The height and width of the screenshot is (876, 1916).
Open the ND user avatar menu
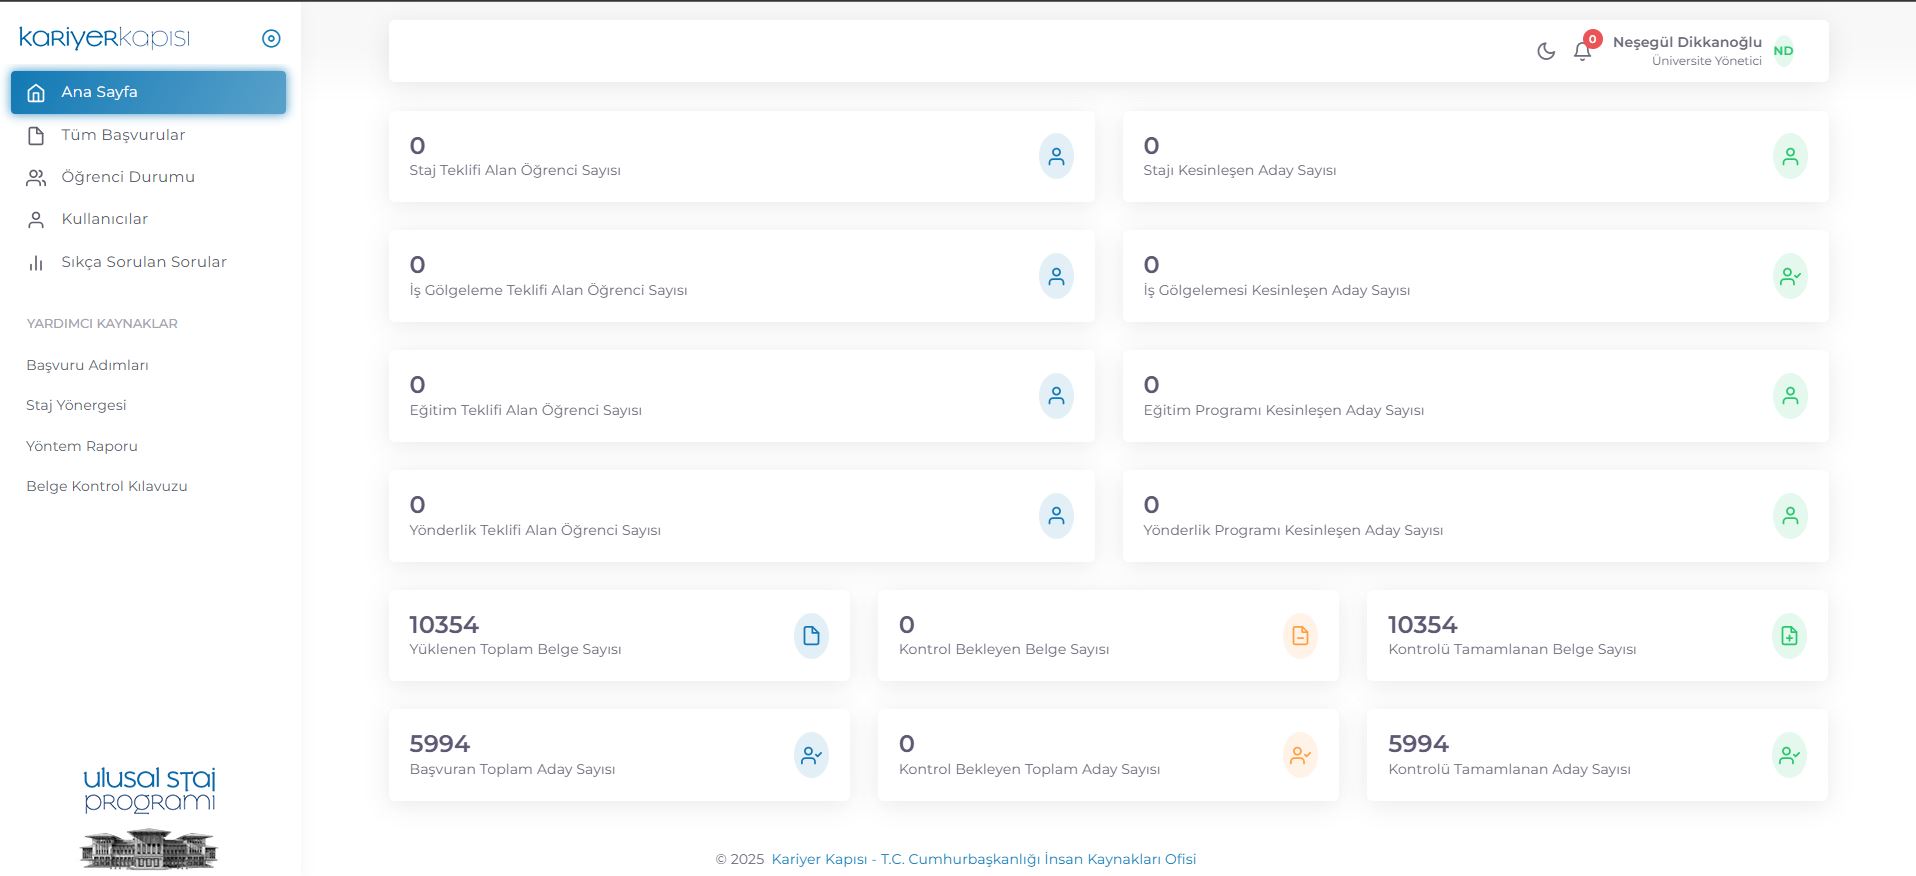1783,51
